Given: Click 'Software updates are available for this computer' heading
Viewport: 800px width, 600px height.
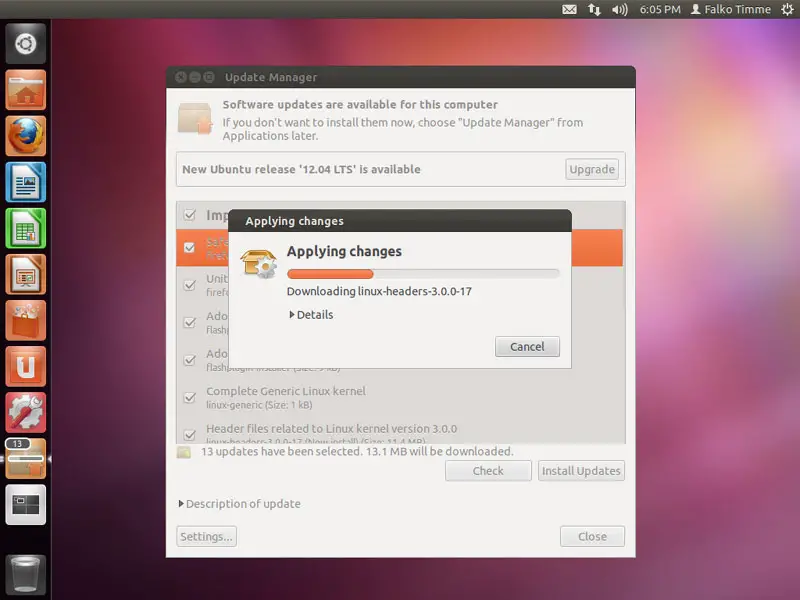Looking at the screenshot, I should pyautogui.click(x=360, y=105).
